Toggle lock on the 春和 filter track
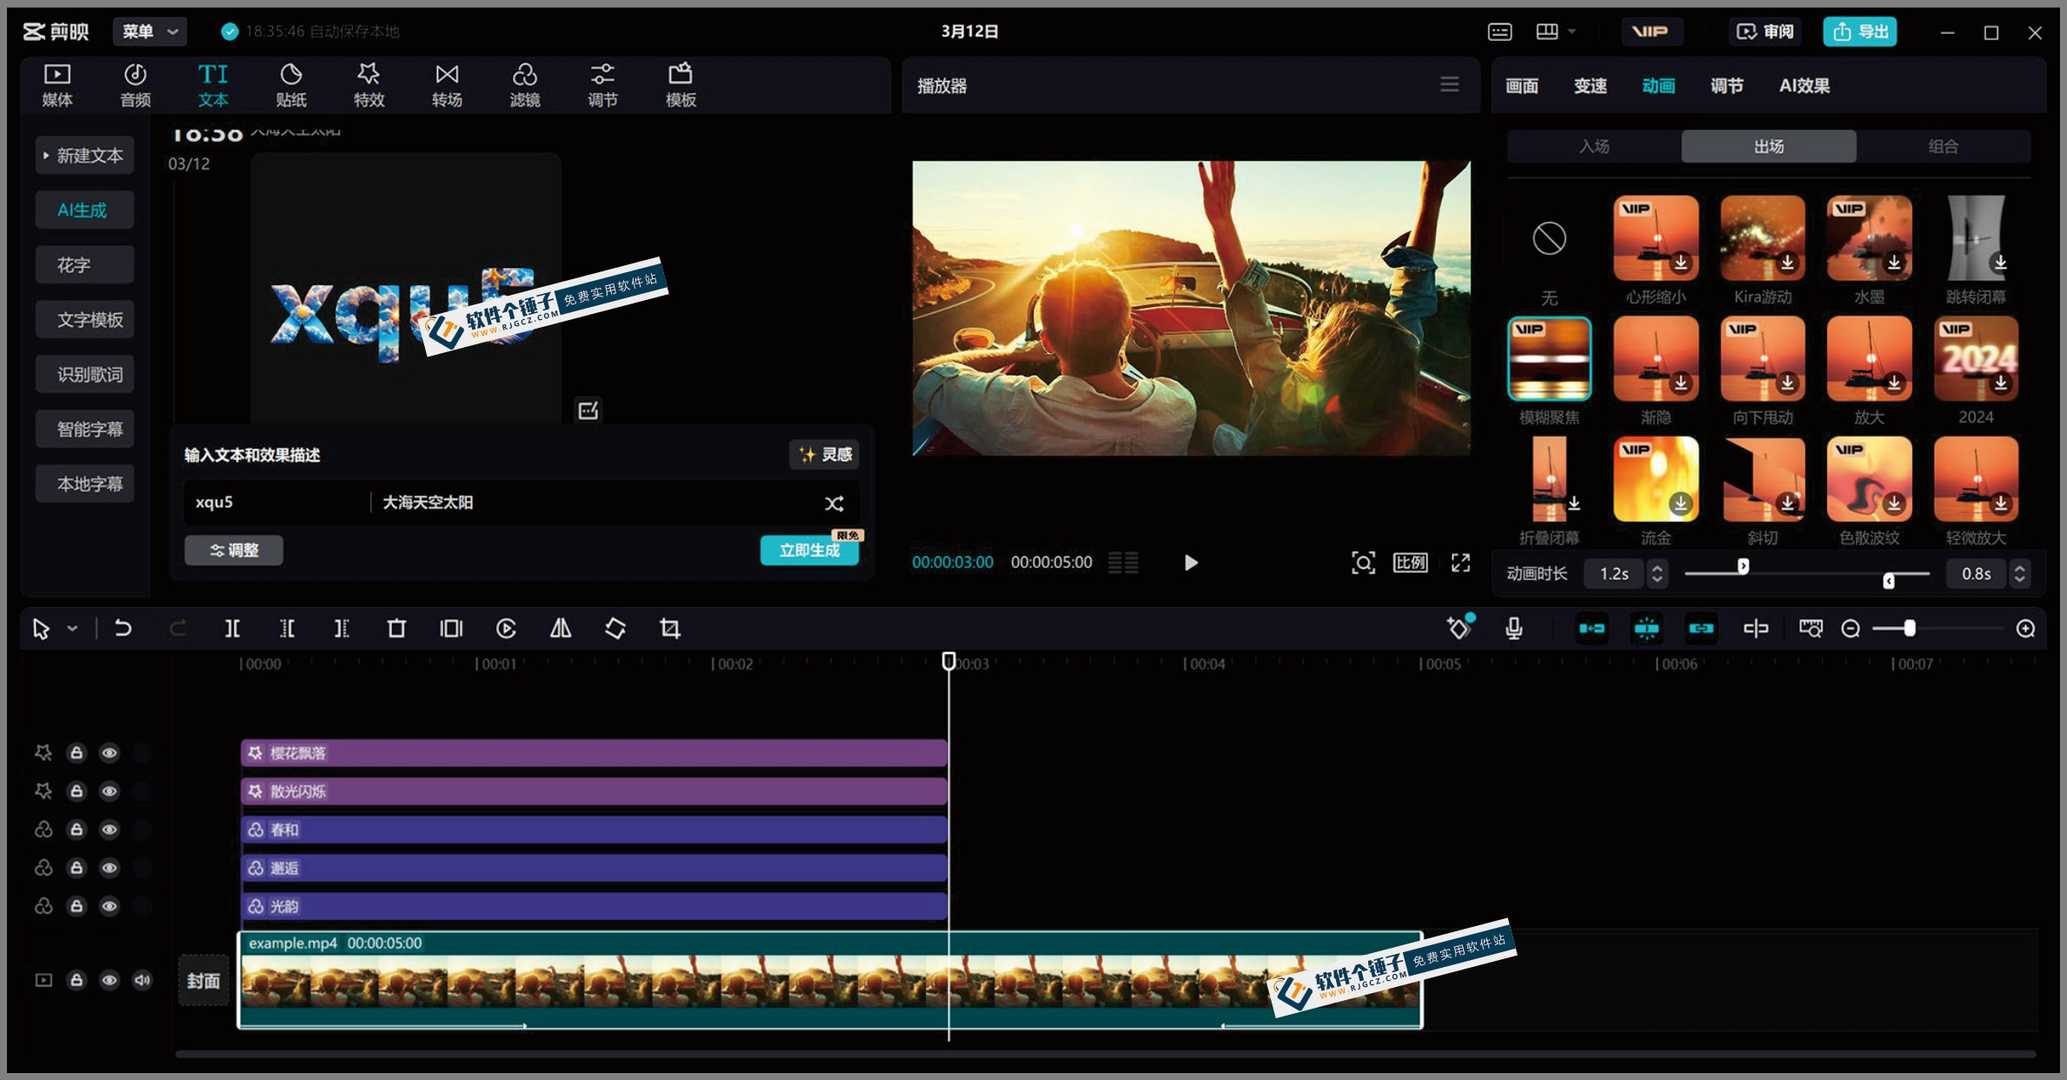 [x=76, y=830]
